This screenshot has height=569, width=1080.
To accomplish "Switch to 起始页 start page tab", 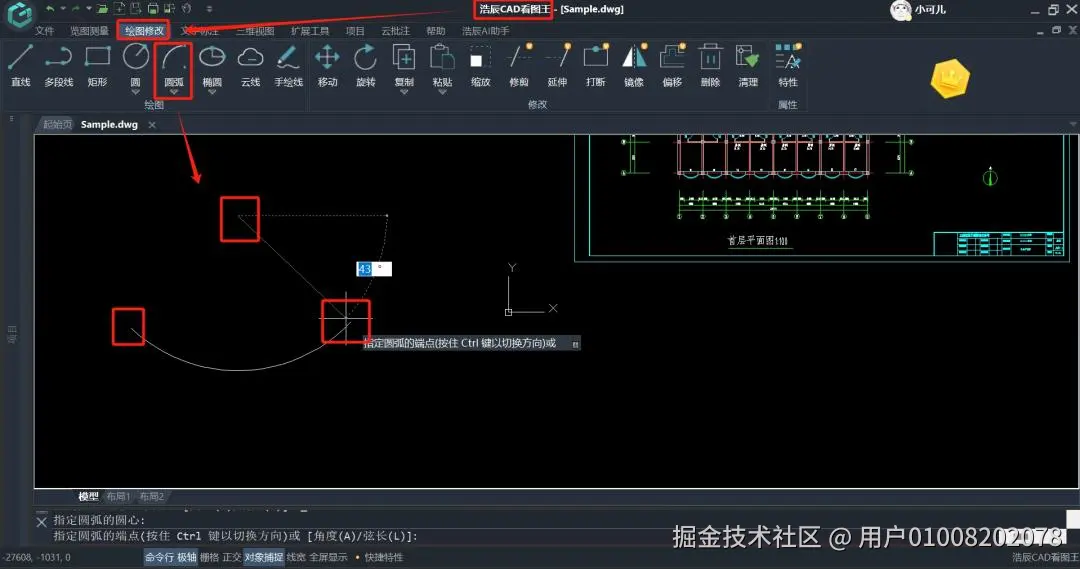I will (57, 125).
